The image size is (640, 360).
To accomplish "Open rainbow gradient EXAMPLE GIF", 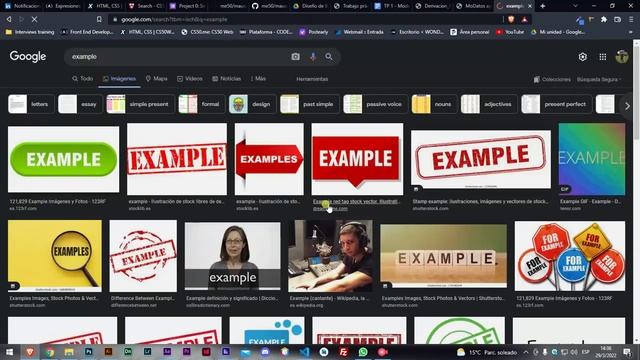I will (592, 159).
